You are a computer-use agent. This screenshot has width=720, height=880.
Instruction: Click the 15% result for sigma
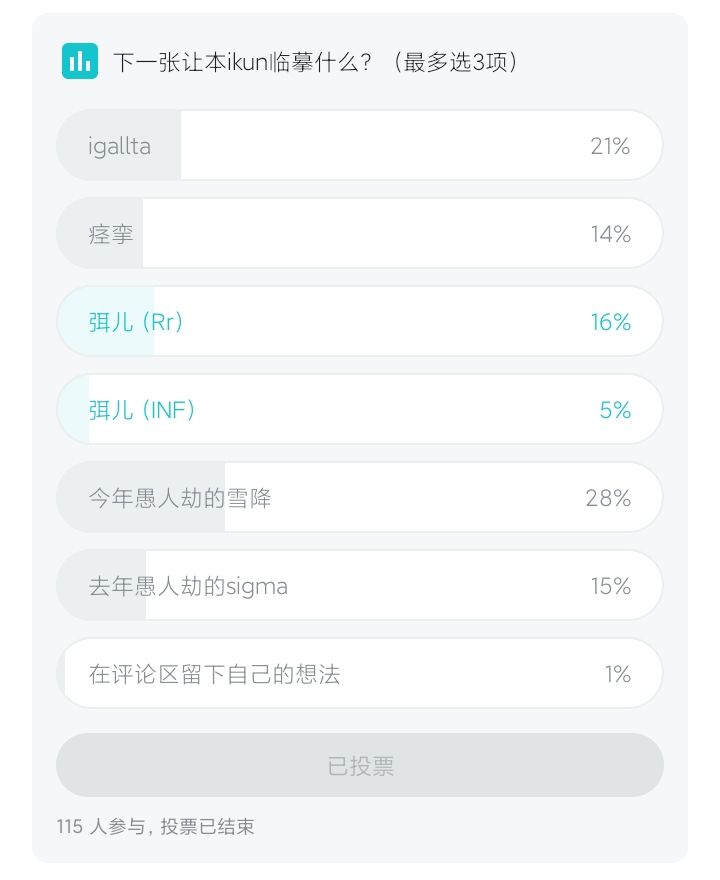[610, 586]
